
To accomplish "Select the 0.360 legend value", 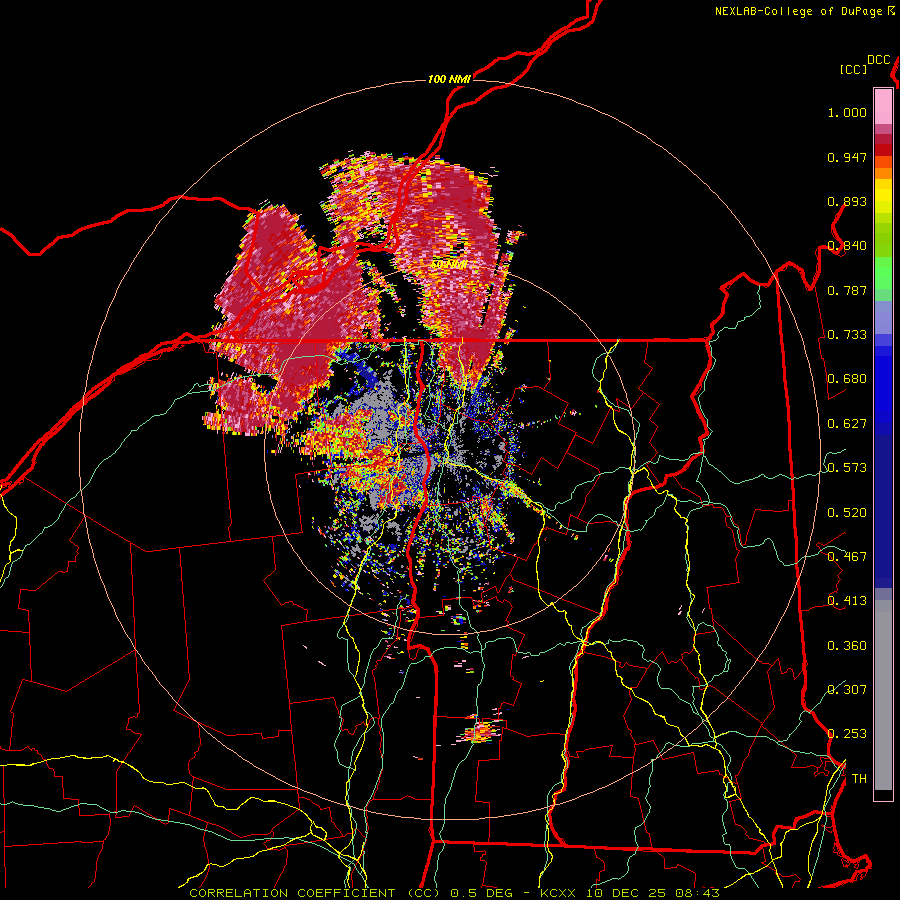I will (x=847, y=646).
